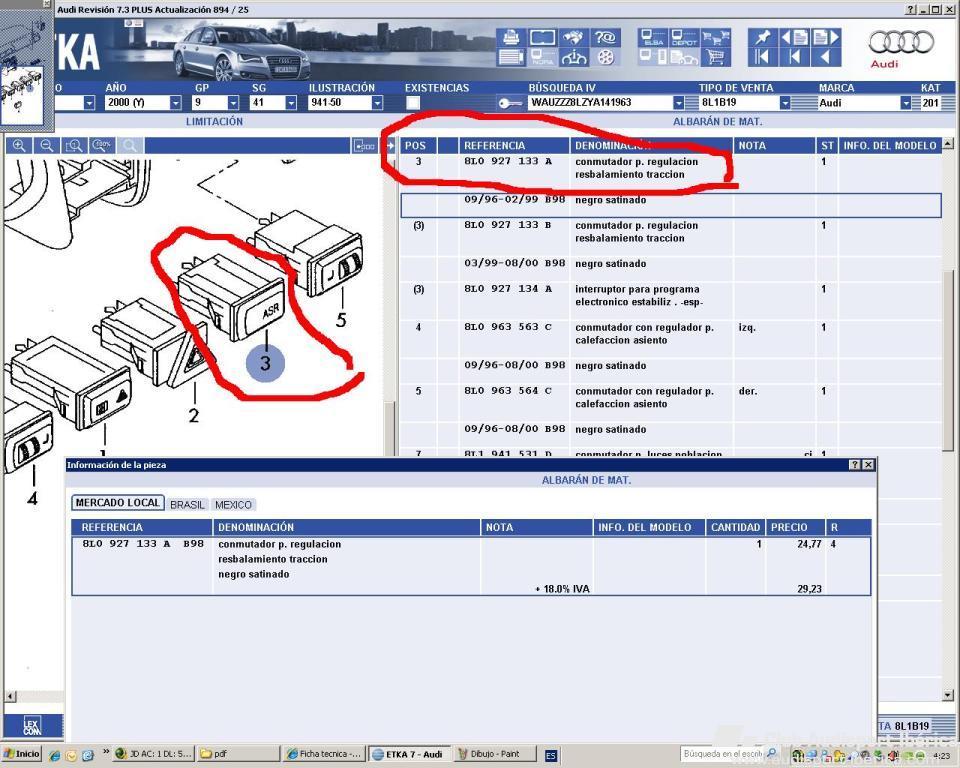Go to the previous page icon
The height and width of the screenshot is (768, 960).
[794, 37]
